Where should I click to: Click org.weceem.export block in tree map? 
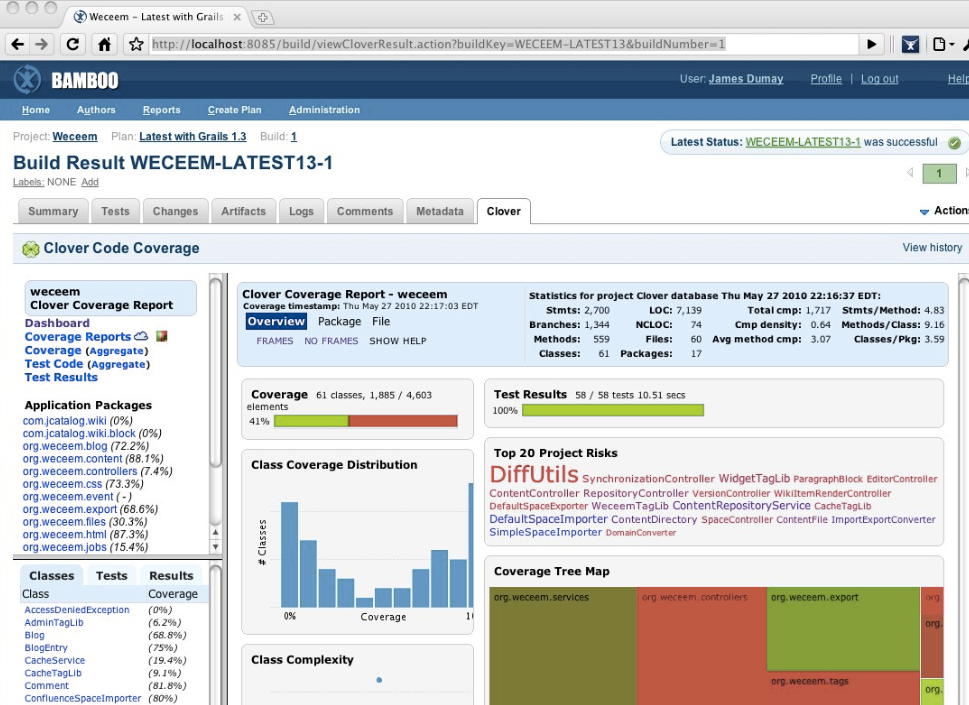(x=842, y=630)
